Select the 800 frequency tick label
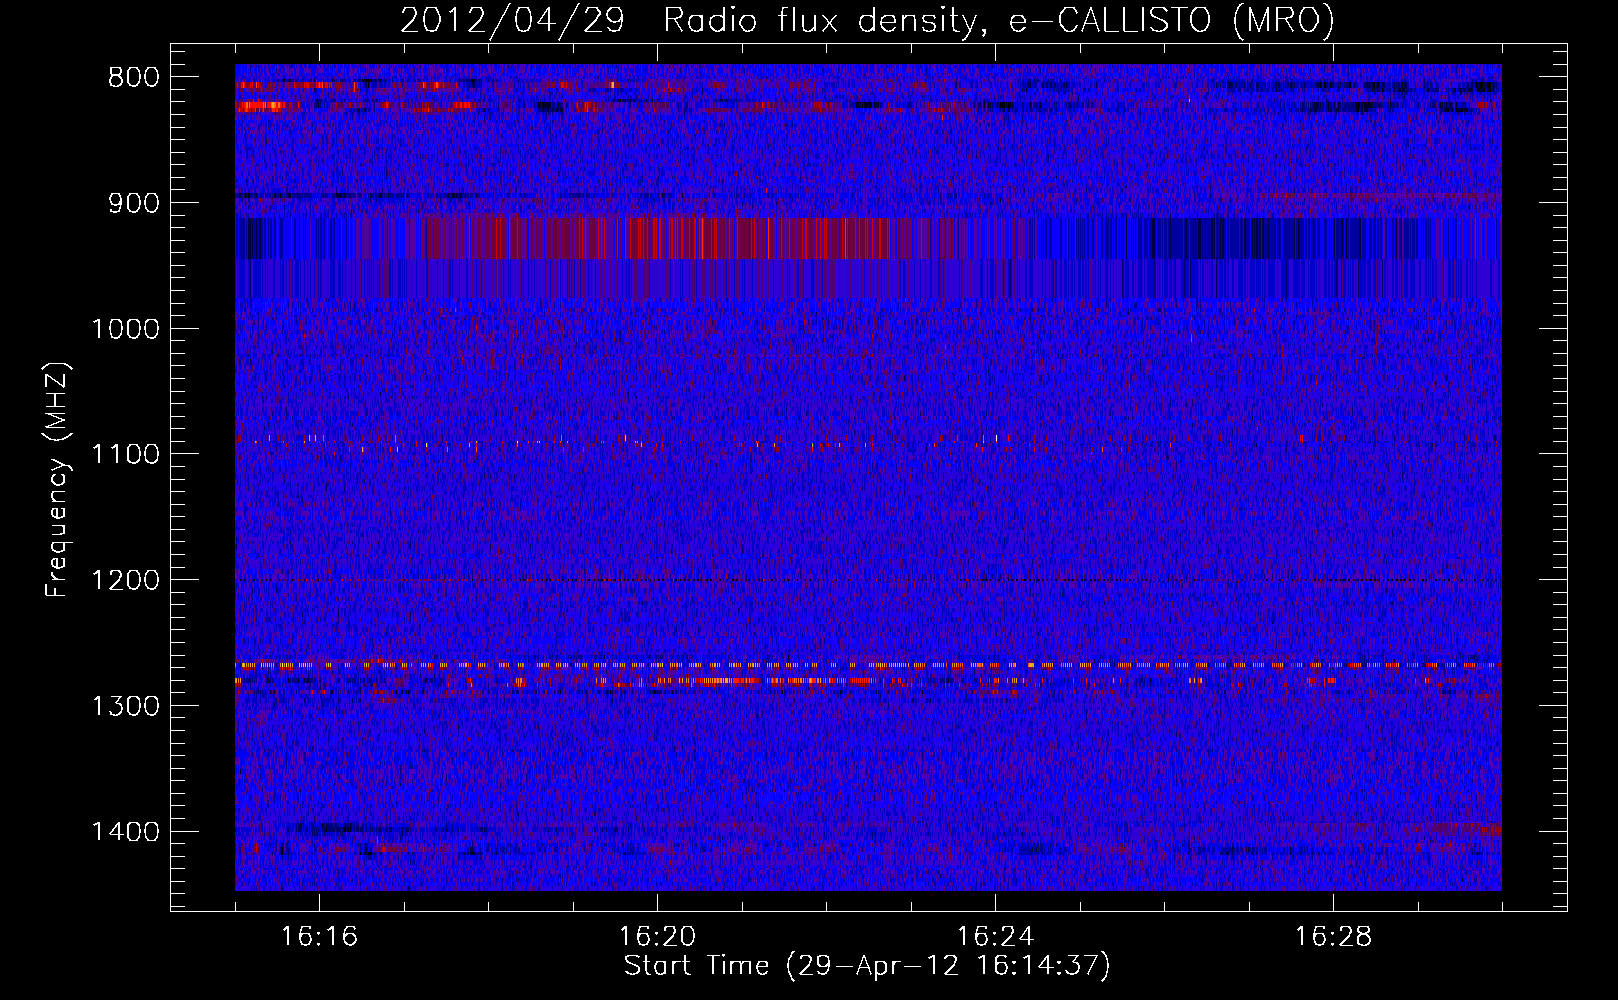Screen dimensions: 1618x1000 tap(134, 78)
